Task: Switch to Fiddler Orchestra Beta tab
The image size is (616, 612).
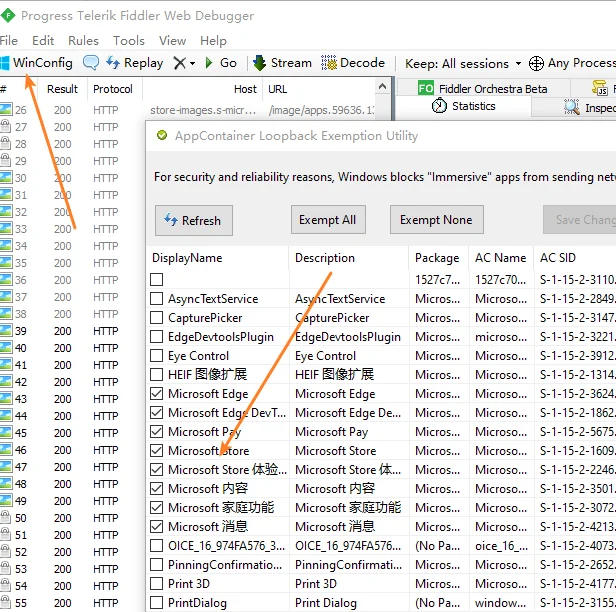Action: tap(483, 89)
